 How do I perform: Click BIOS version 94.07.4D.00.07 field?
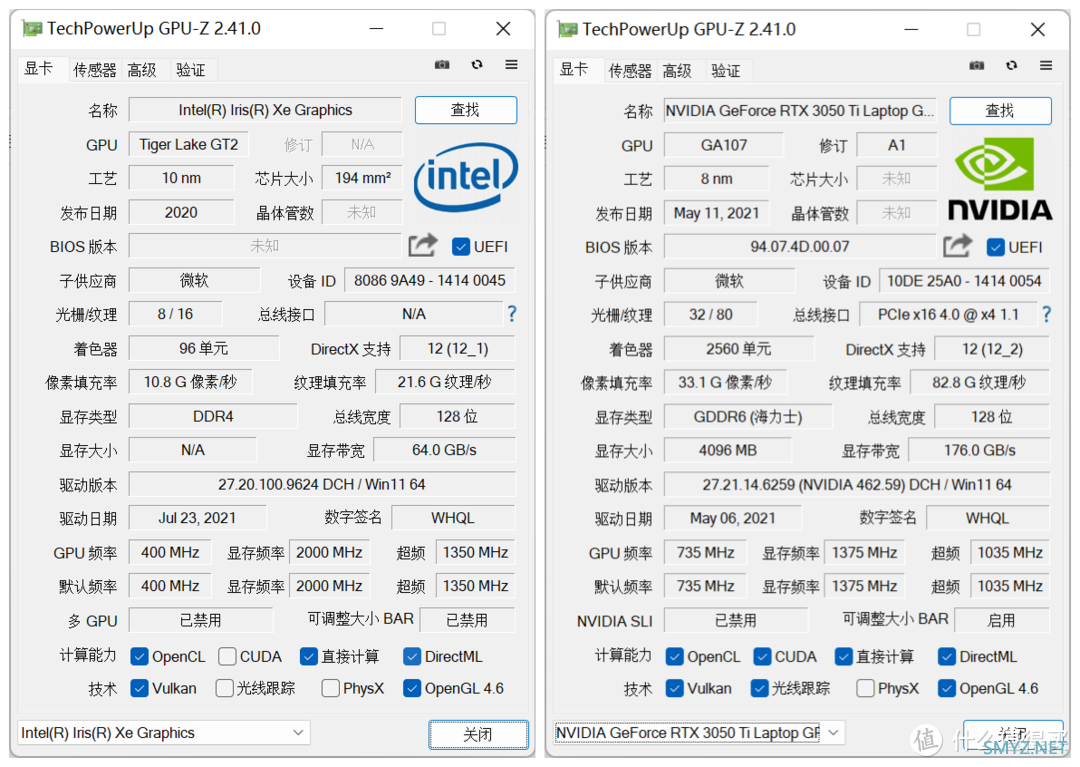800,246
